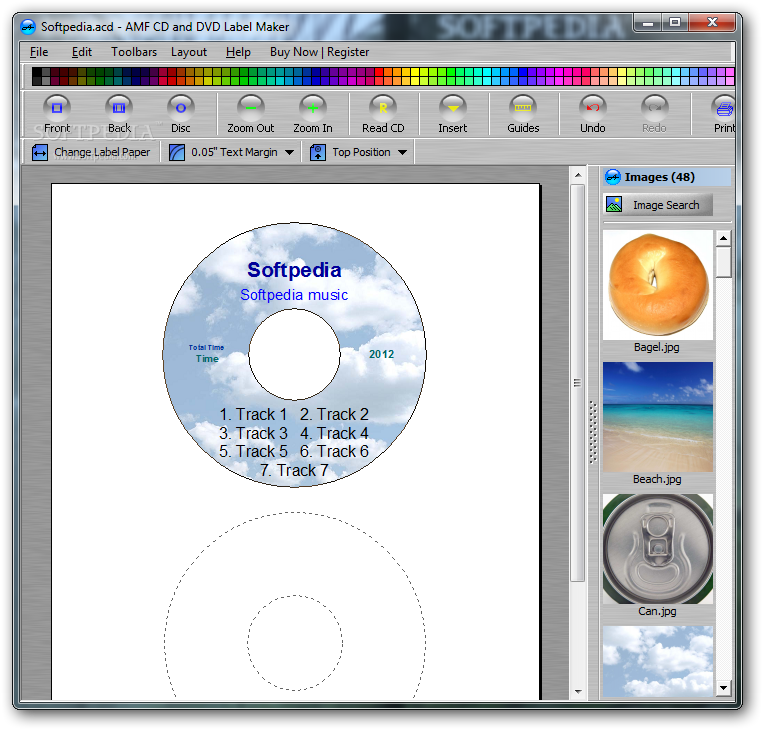Click the Redo toolbar button
This screenshot has height=730, width=763.
654,114
